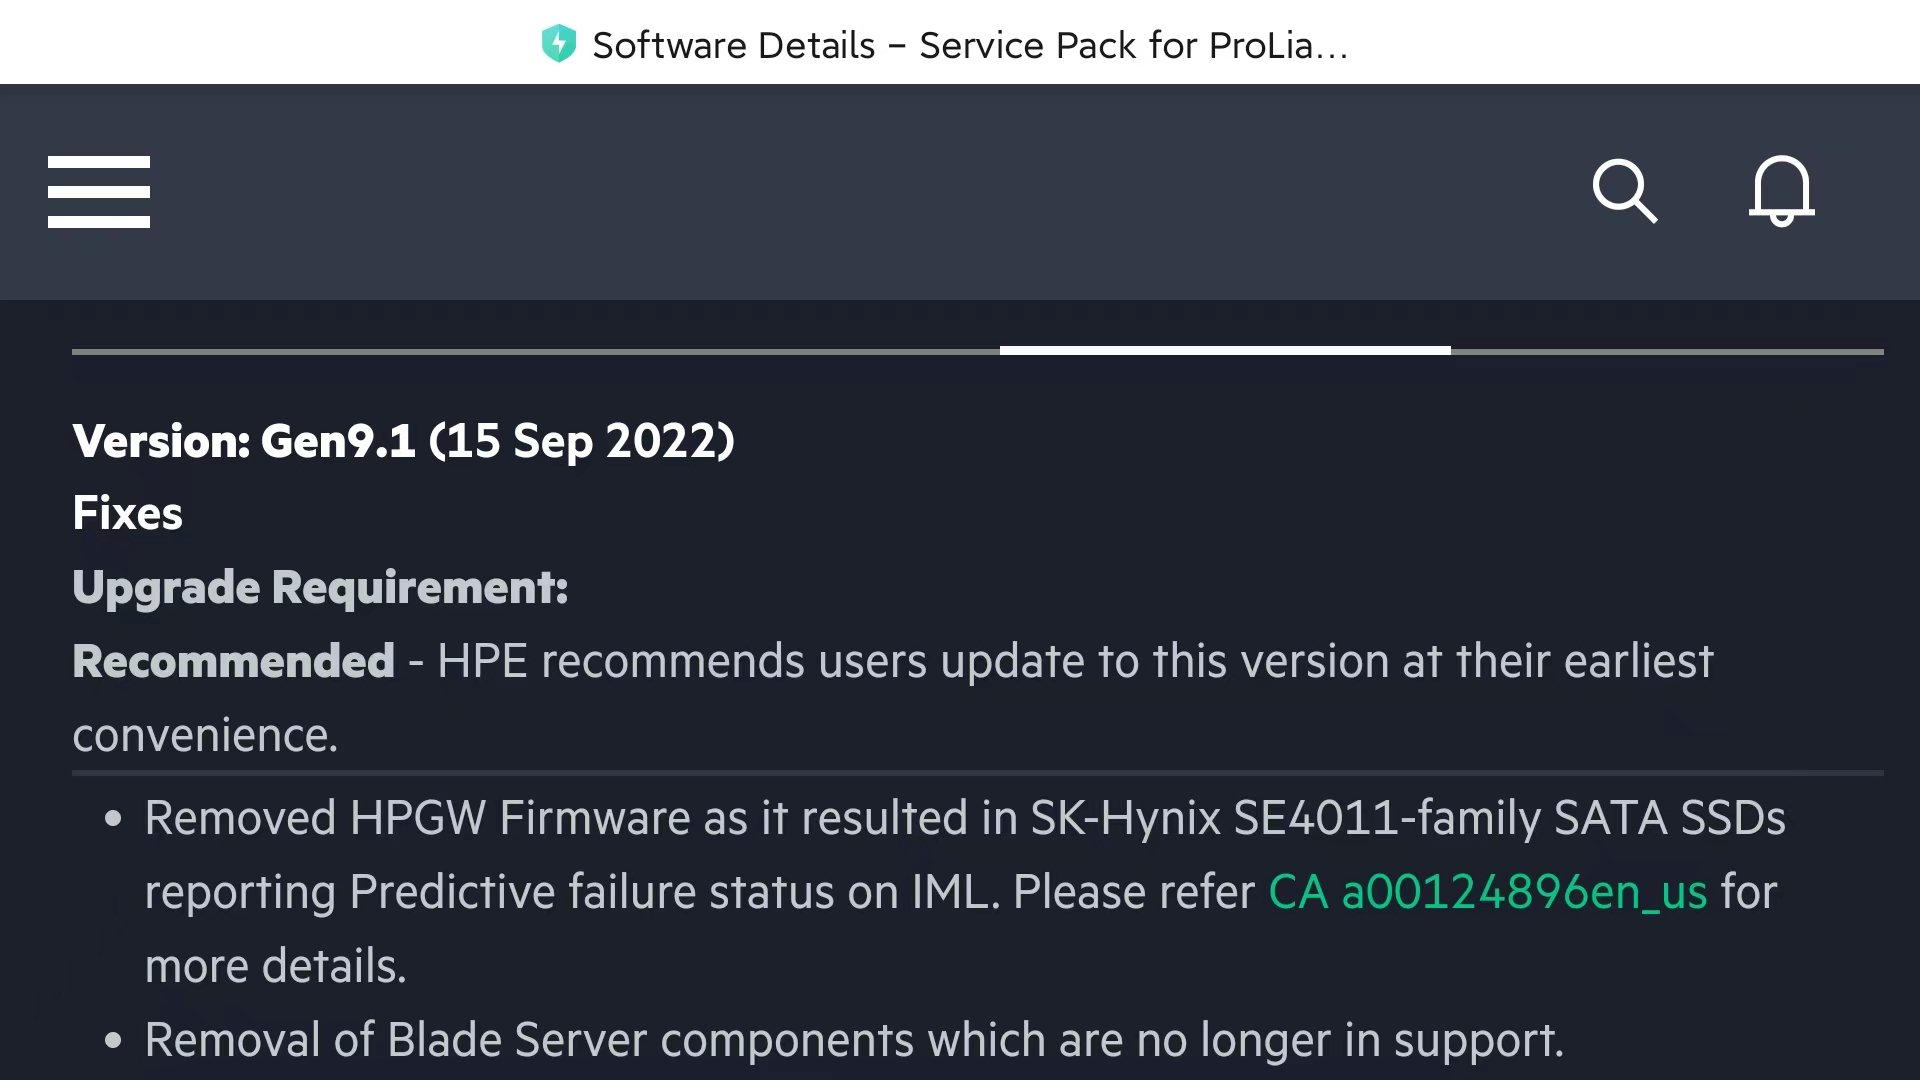1920x1080 pixels.
Task: Open the CA a00124896en_us advisory link
Action: tap(1487, 892)
